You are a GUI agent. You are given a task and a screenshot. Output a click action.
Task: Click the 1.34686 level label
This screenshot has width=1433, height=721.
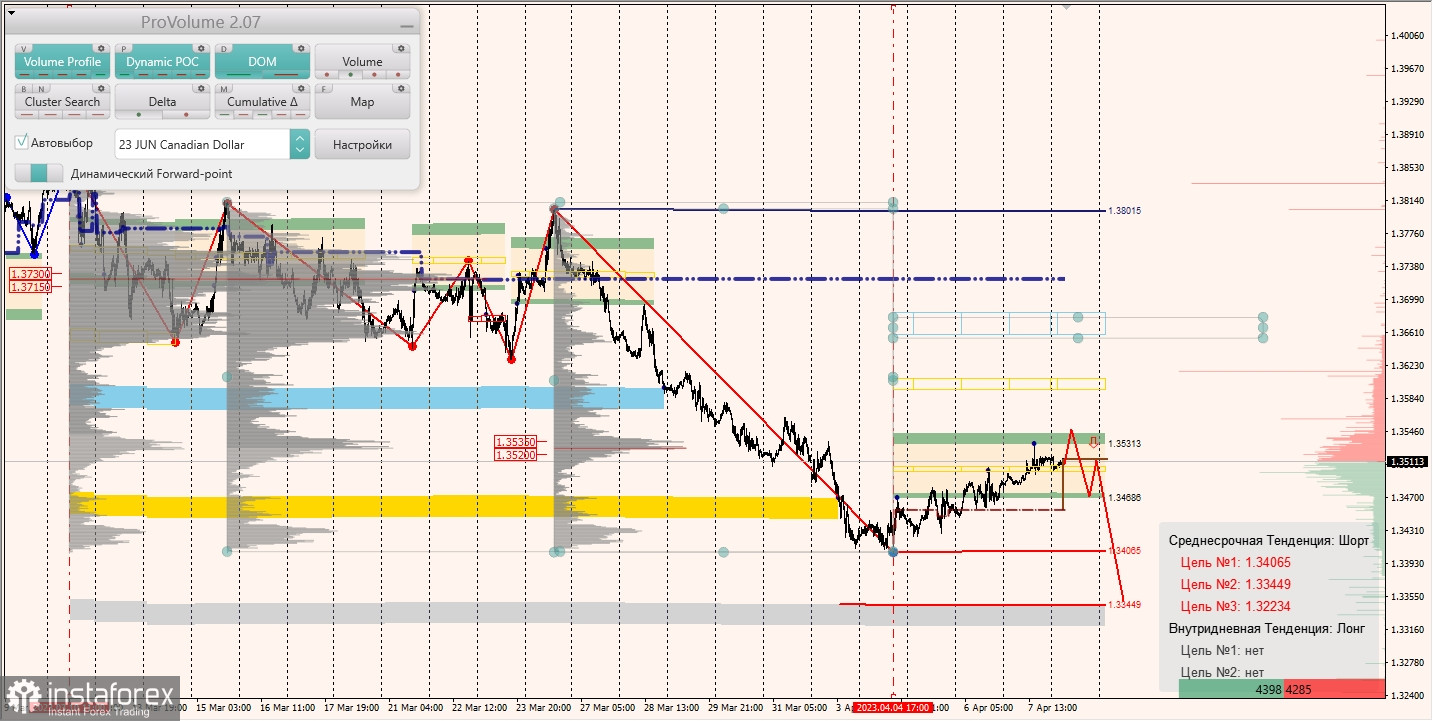coord(1125,497)
